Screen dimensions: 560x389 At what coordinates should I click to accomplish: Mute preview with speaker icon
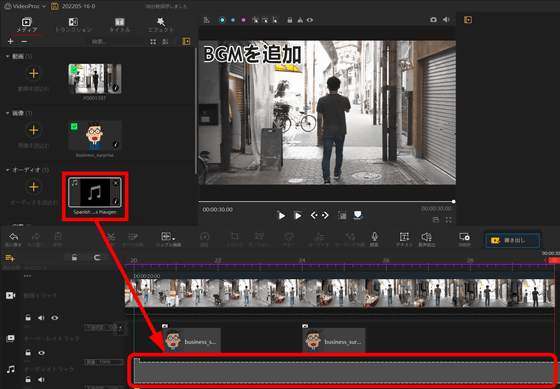(x=446, y=20)
